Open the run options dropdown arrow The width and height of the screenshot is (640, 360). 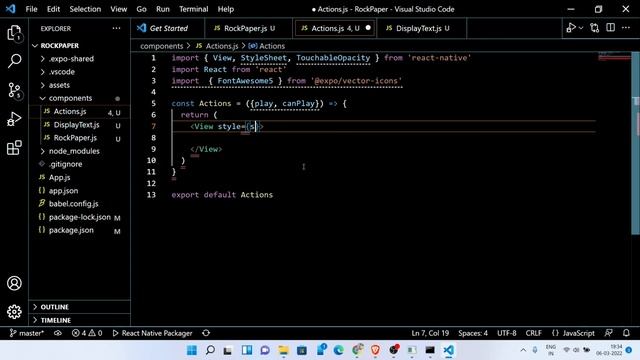pyautogui.click(x=581, y=28)
